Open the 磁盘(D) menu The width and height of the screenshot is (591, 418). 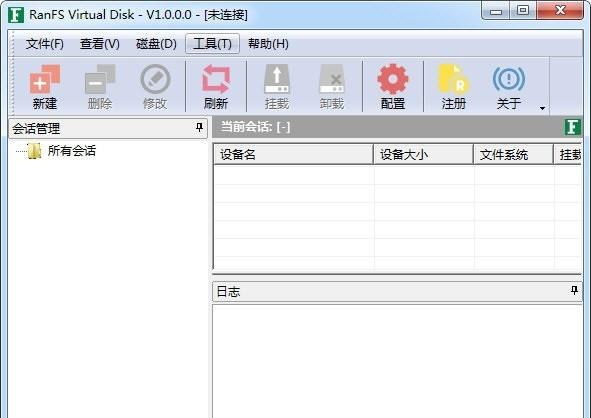156,44
